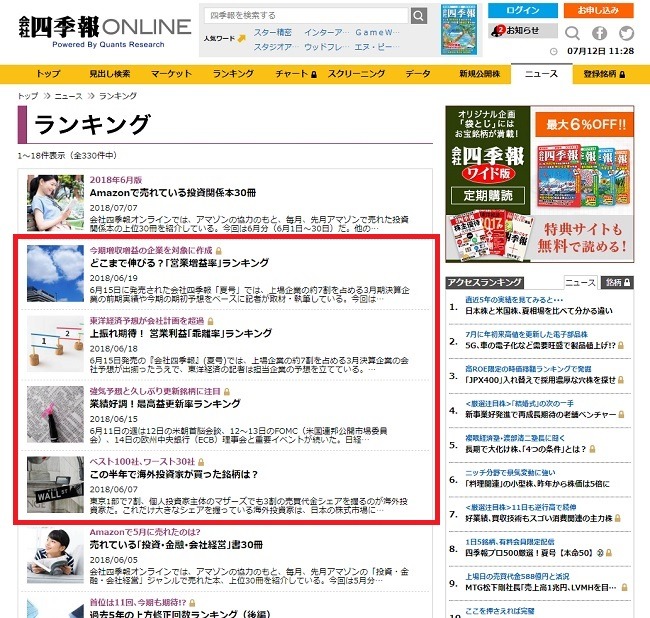Image resolution: width=650 pixels, height=618 pixels.
Task: Click the 四季報 magazine cover in header
Action: (459, 30)
